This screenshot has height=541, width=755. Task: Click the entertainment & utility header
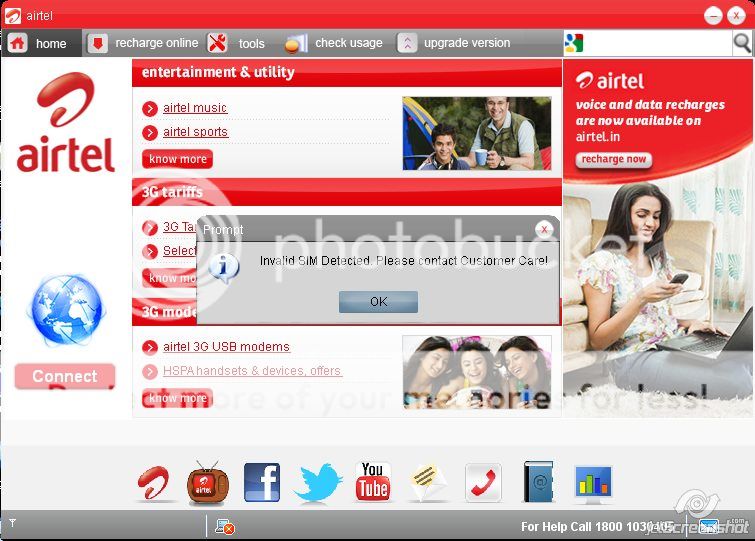tap(347, 73)
